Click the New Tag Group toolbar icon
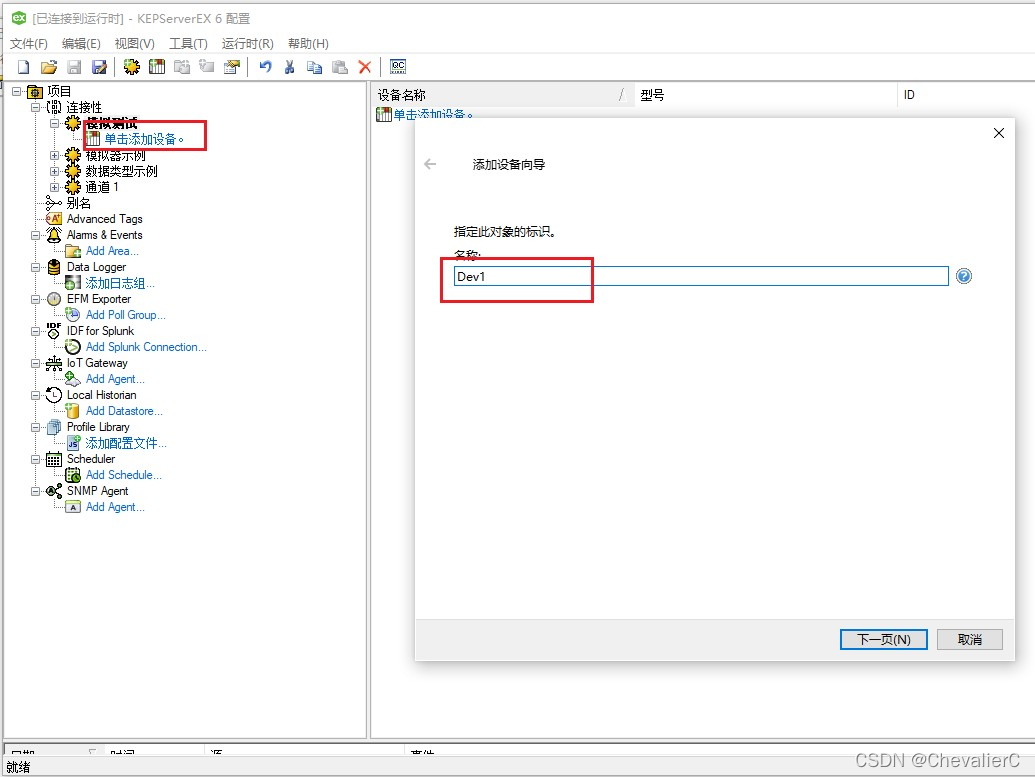This screenshot has width=1035, height=777. point(182,67)
